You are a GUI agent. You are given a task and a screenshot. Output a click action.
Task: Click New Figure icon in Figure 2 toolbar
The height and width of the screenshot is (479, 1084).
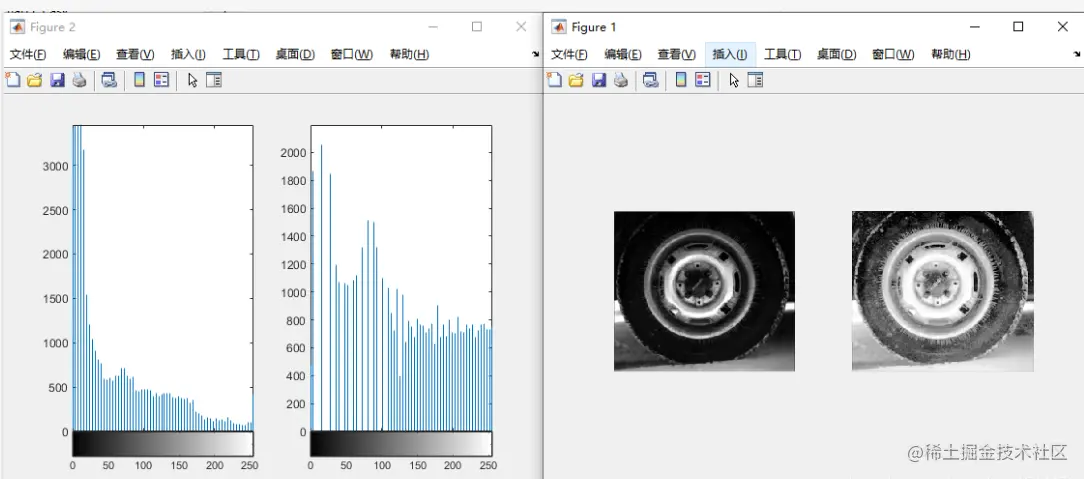pos(12,80)
